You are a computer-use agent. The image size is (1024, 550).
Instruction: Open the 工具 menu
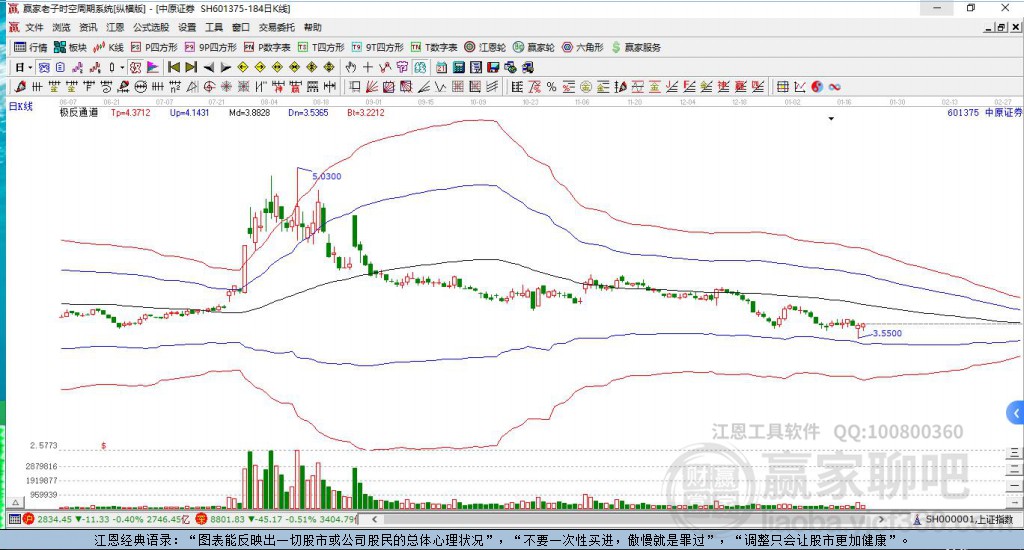[214, 27]
